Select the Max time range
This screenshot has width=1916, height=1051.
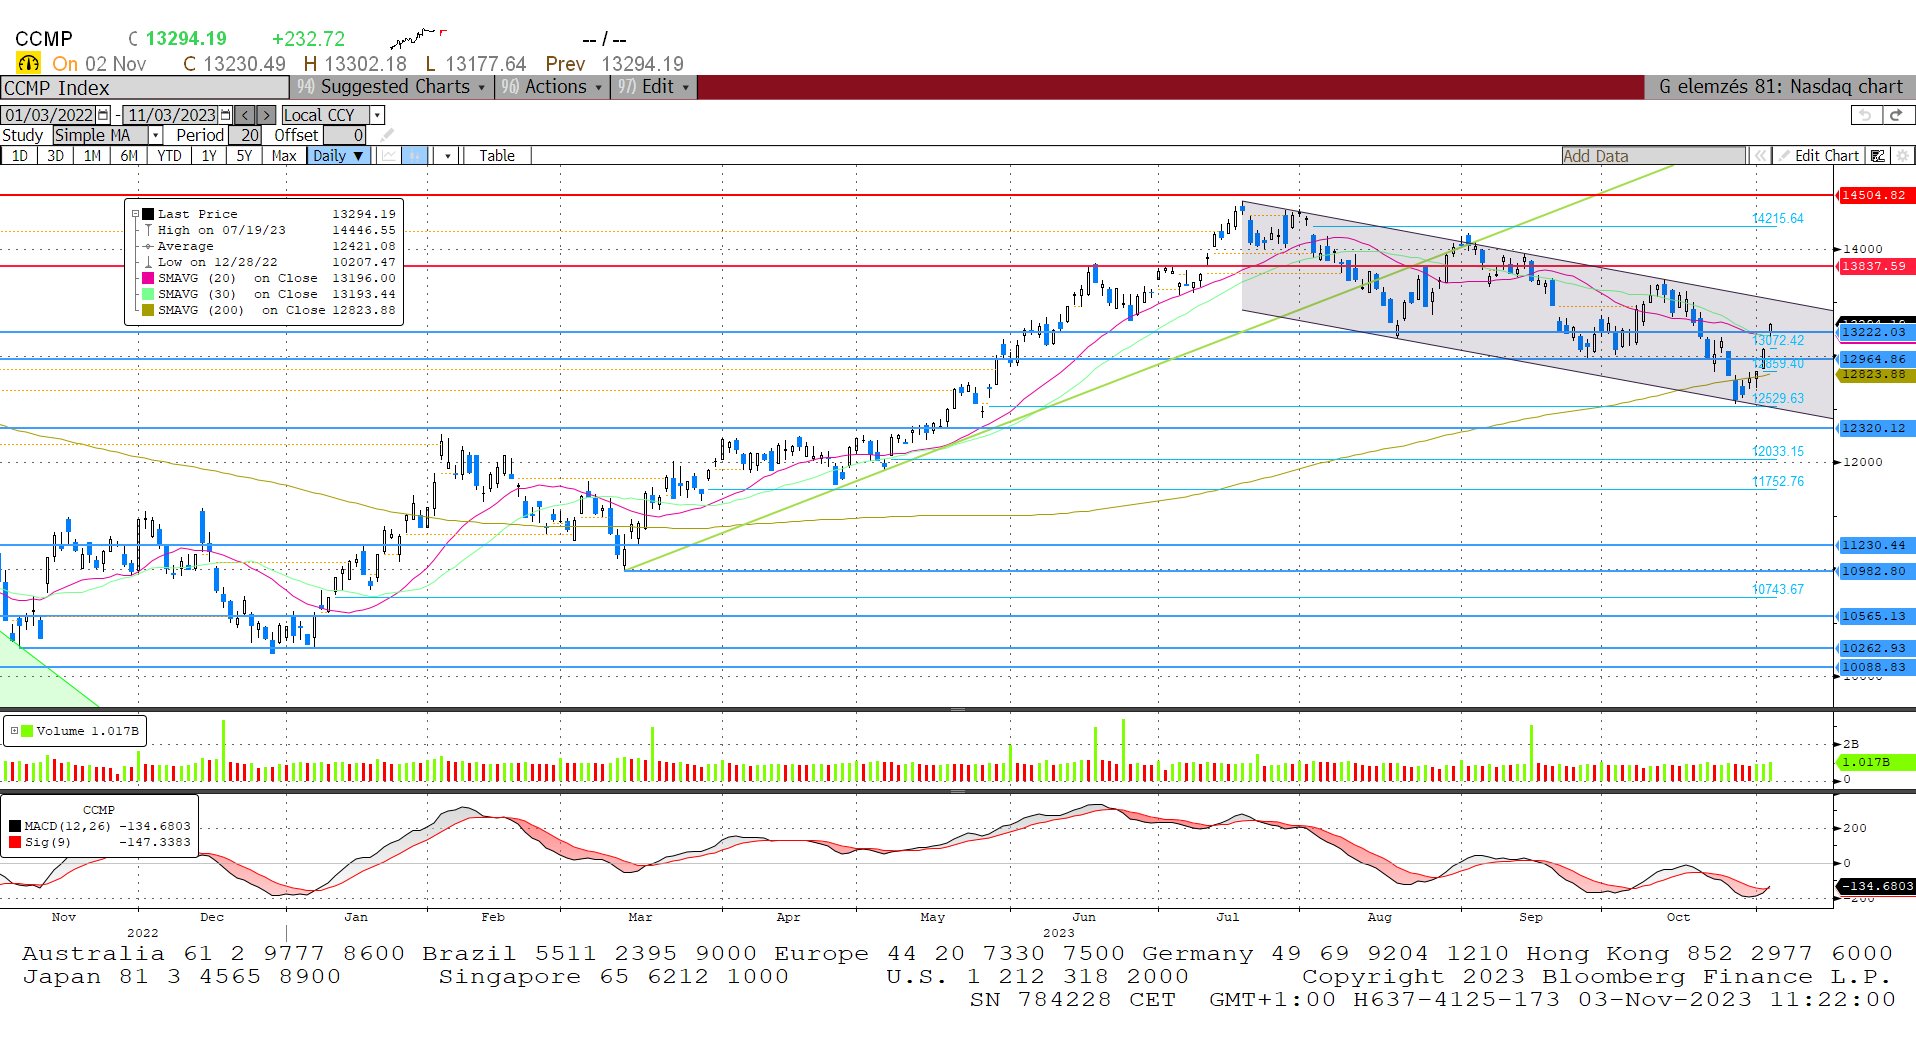(x=284, y=156)
